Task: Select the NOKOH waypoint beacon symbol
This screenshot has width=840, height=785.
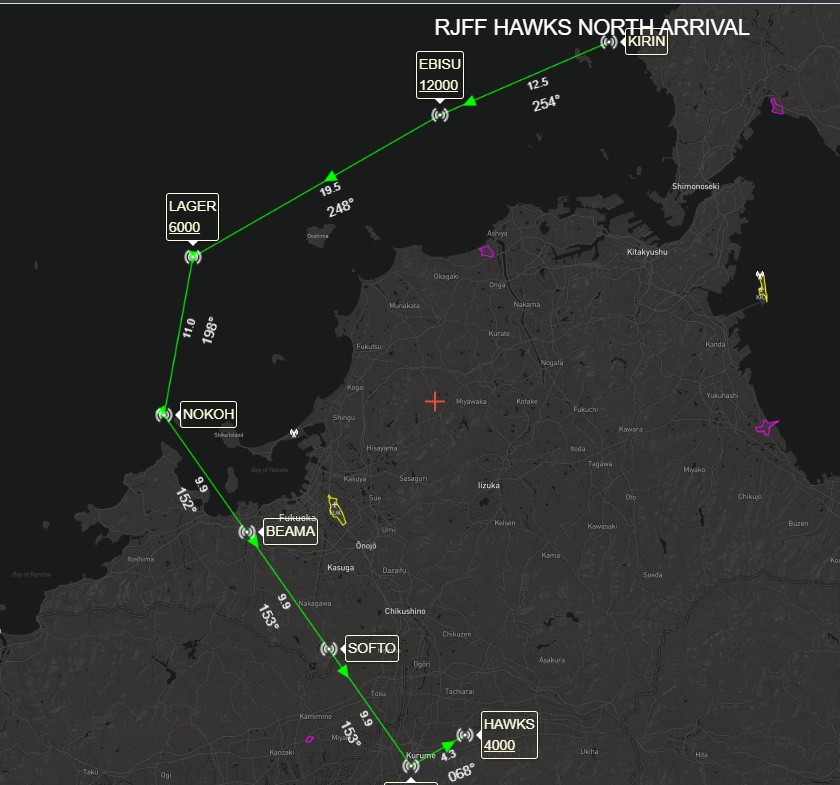Action: click(164, 414)
